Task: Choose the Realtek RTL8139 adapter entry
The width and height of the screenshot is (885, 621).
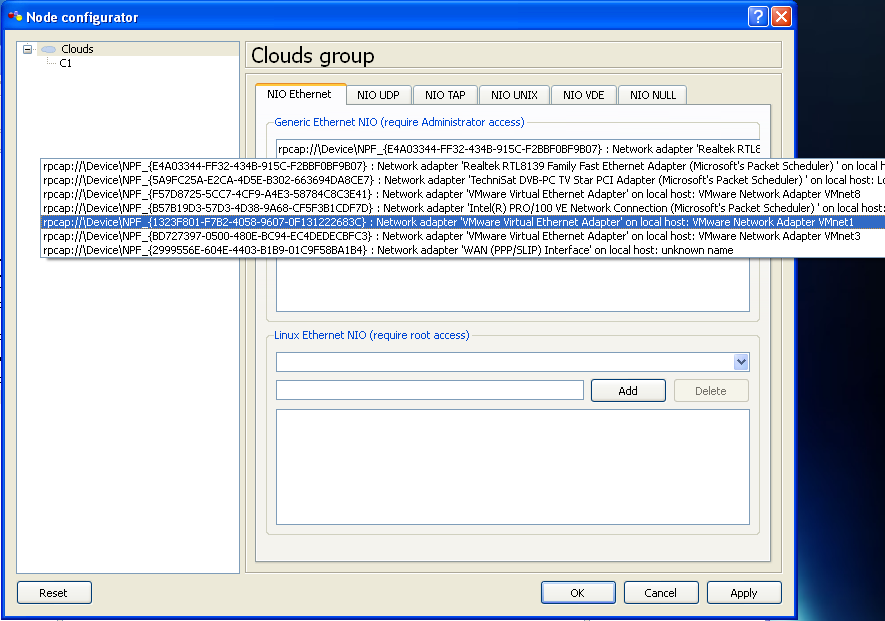Action: pyautogui.click(x=463, y=166)
